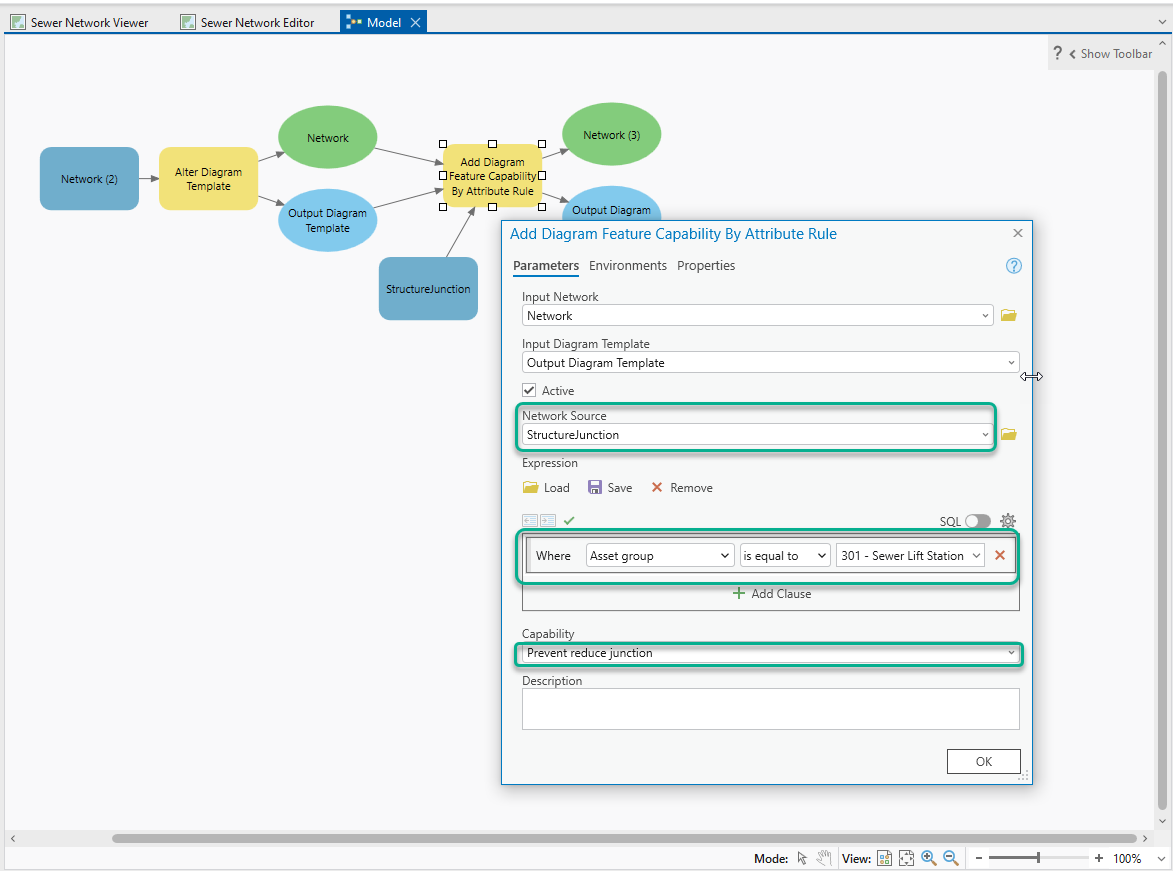The image size is (1173, 871).
Task: Click the diagram overview View icon
Action: (x=884, y=857)
